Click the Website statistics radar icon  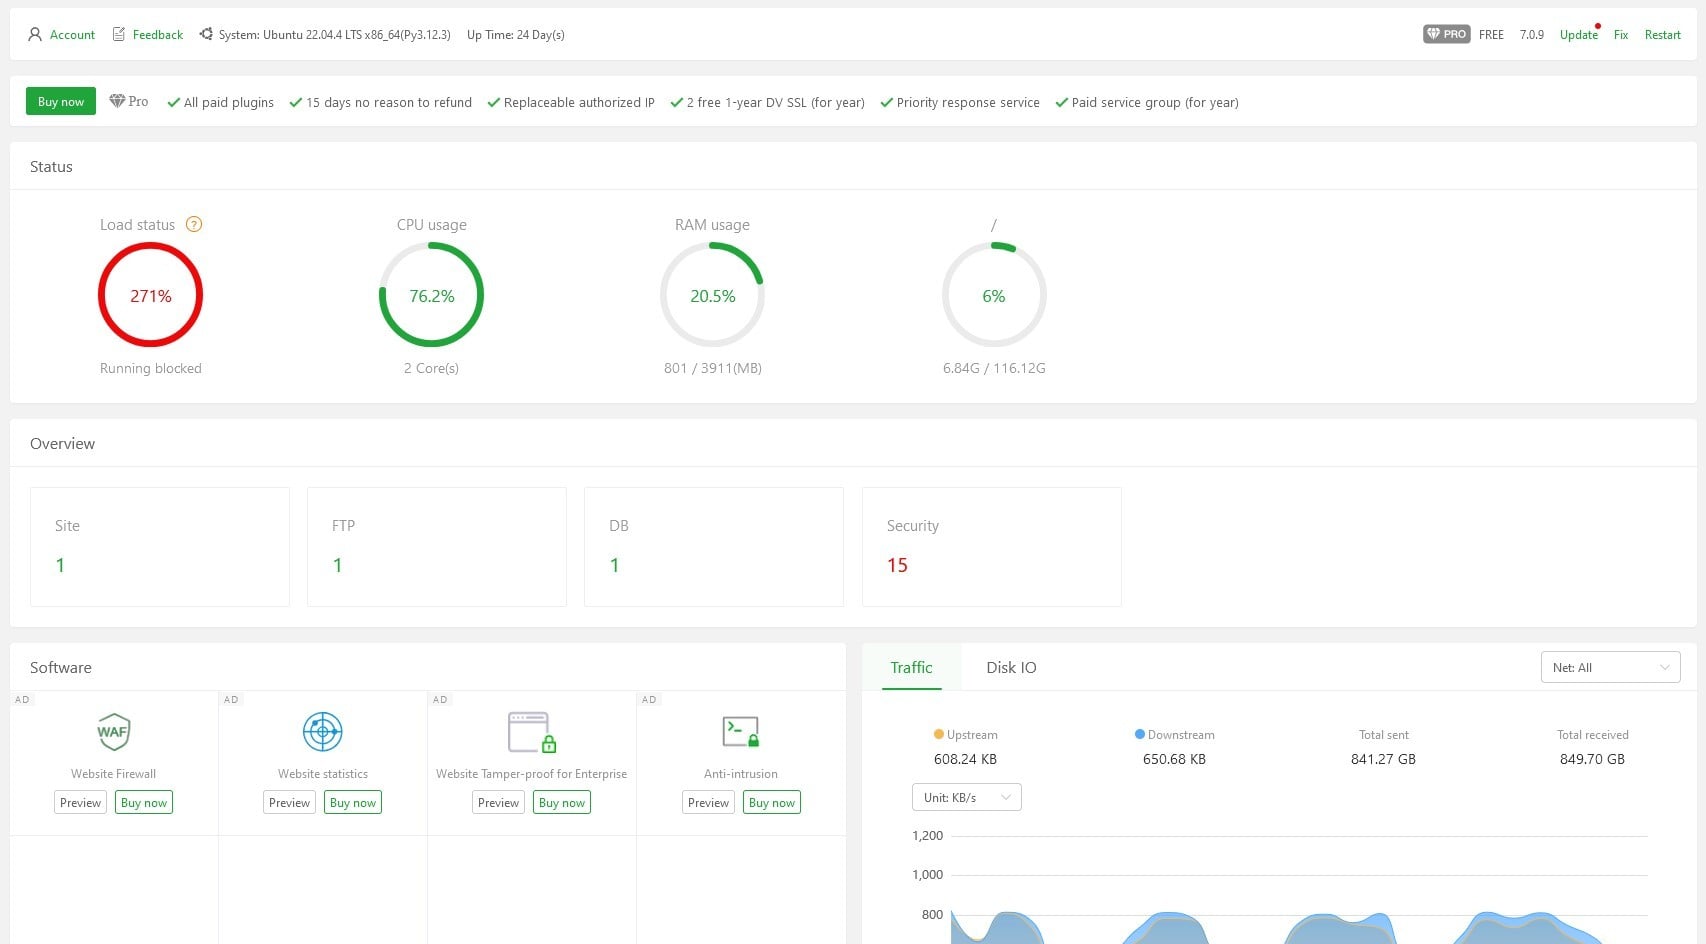pyautogui.click(x=322, y=732)
